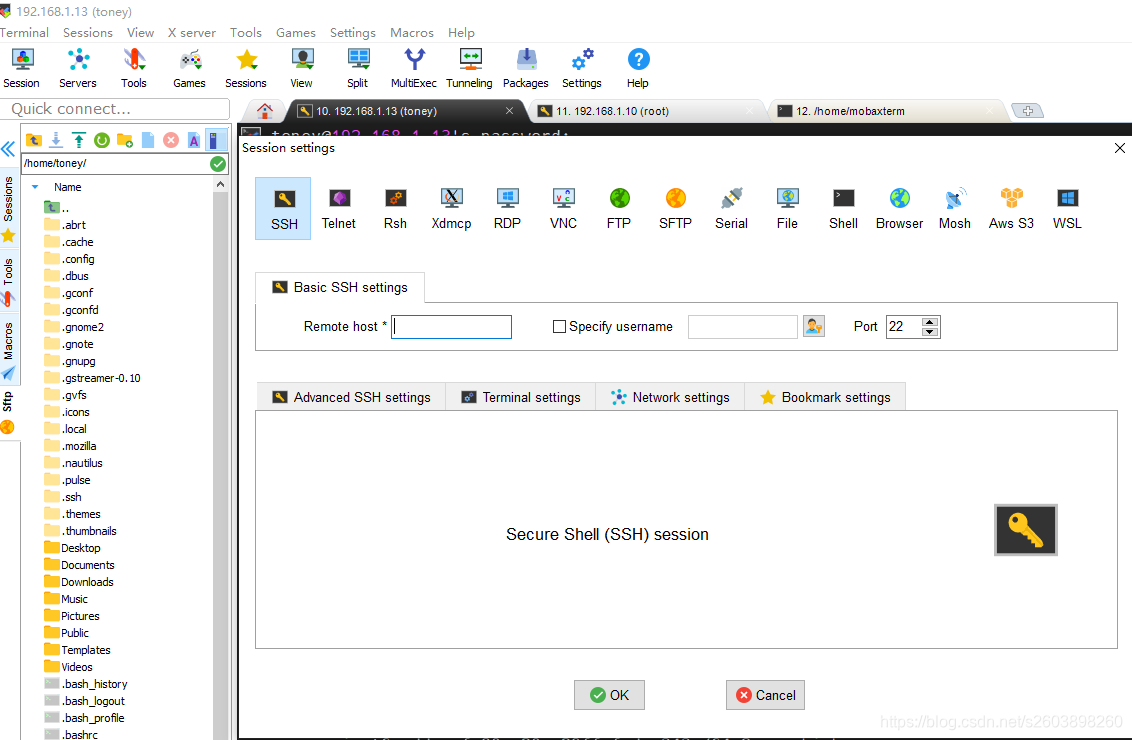Pick the WSL session type
The height and width of the screenshot is (740, 1132).
pyautogui.click(x=1067, y=209)
